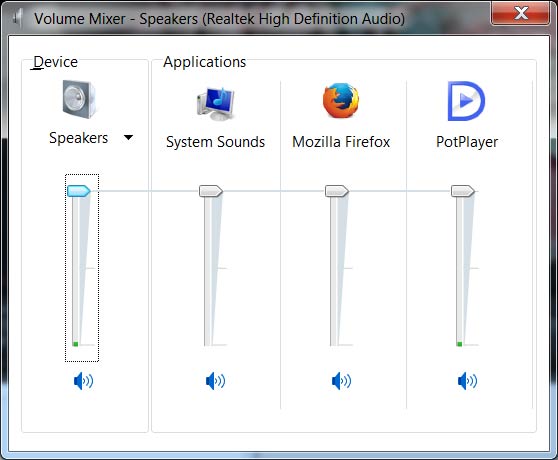Click the Mozilla Firefox volume slider thumb
Image resolution: width=558 pixels, height=460 pixels.
(337, 191)
